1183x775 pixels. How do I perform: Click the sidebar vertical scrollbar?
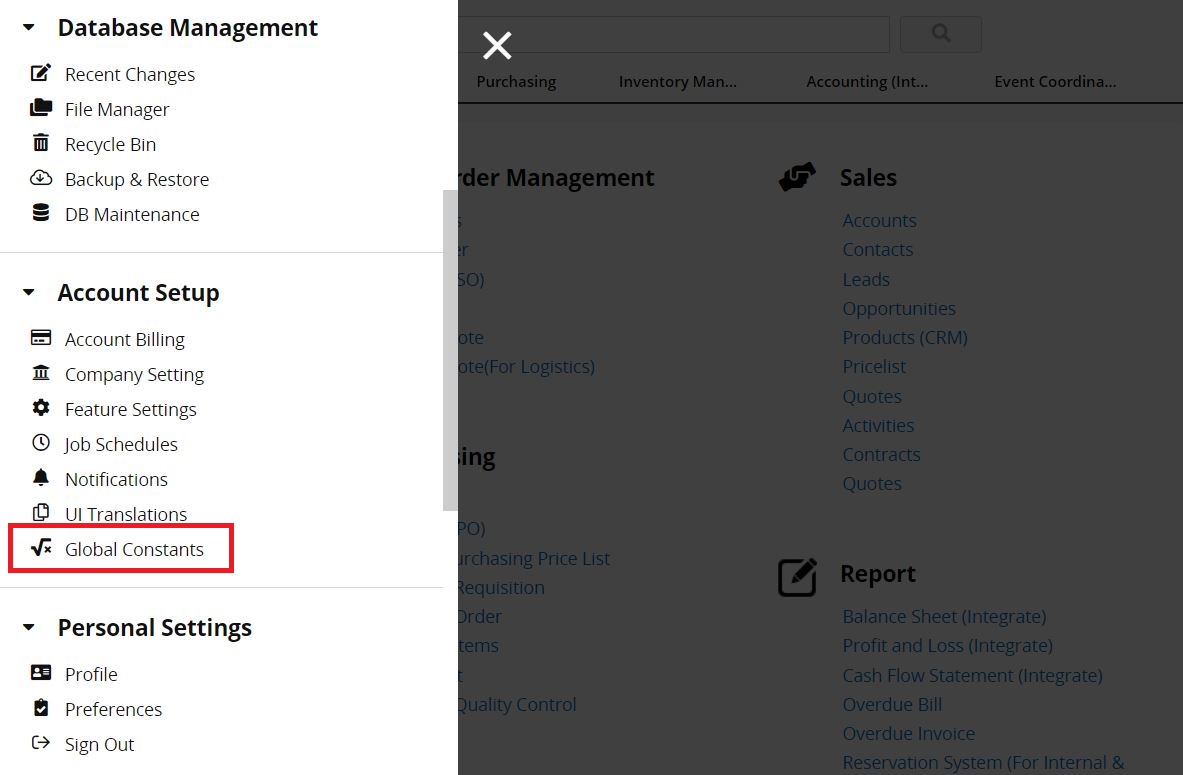[450, 350]
